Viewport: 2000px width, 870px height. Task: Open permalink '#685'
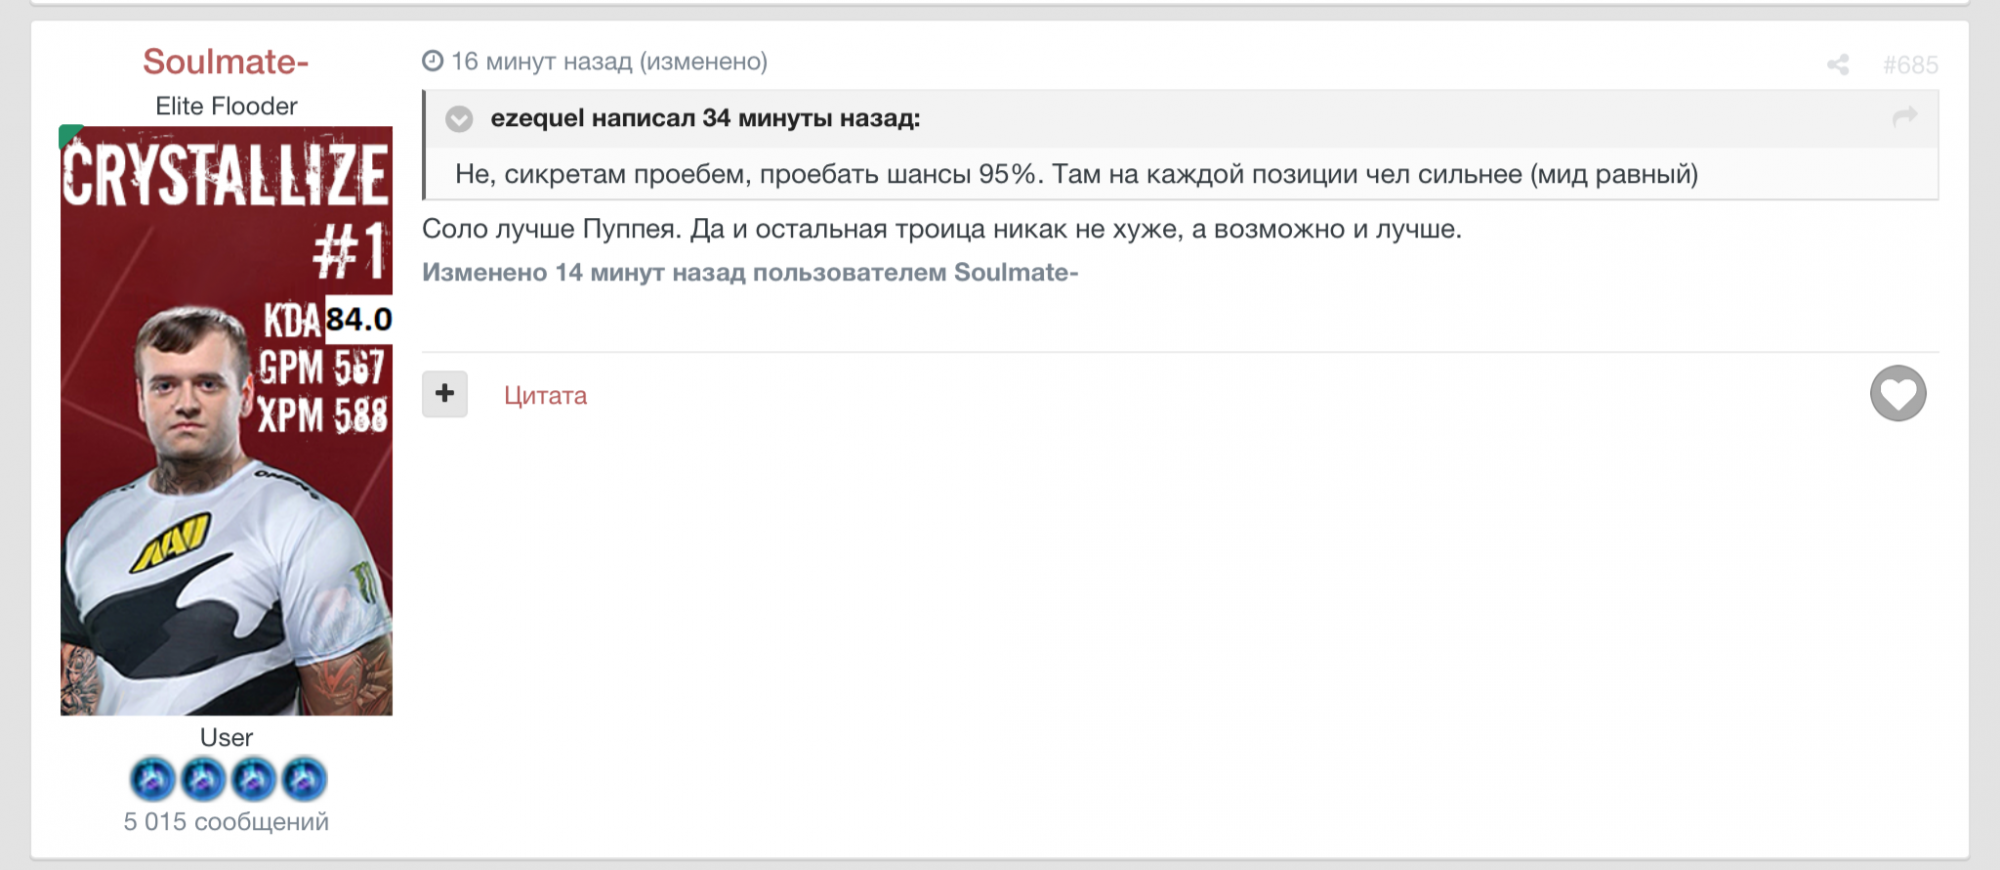coord(1911,62)
